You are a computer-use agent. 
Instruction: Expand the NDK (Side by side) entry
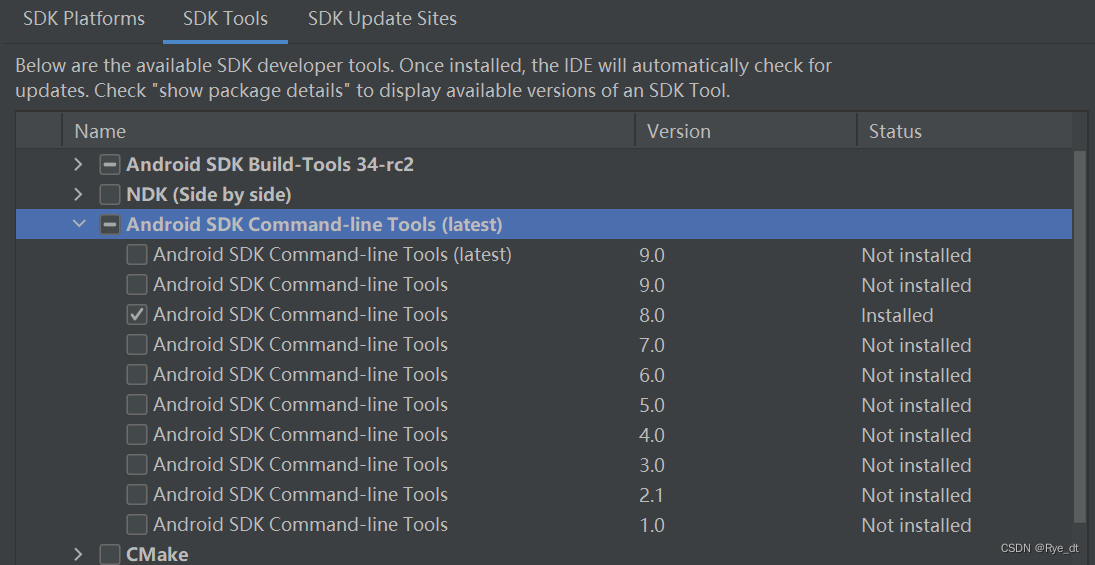click(78, 194)
